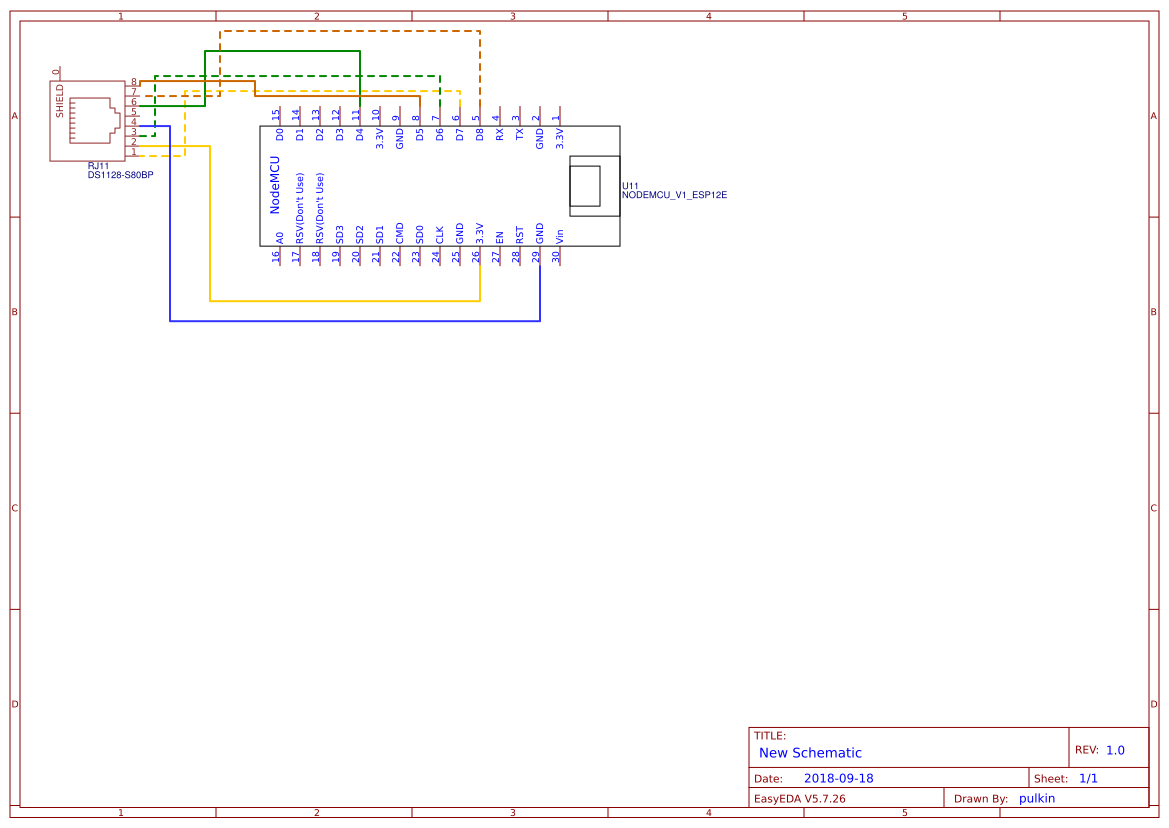The width and height of the screenshot is (1169, 828).
Task: Select the DS1128-S80BP part name
Action: point(121,175)
